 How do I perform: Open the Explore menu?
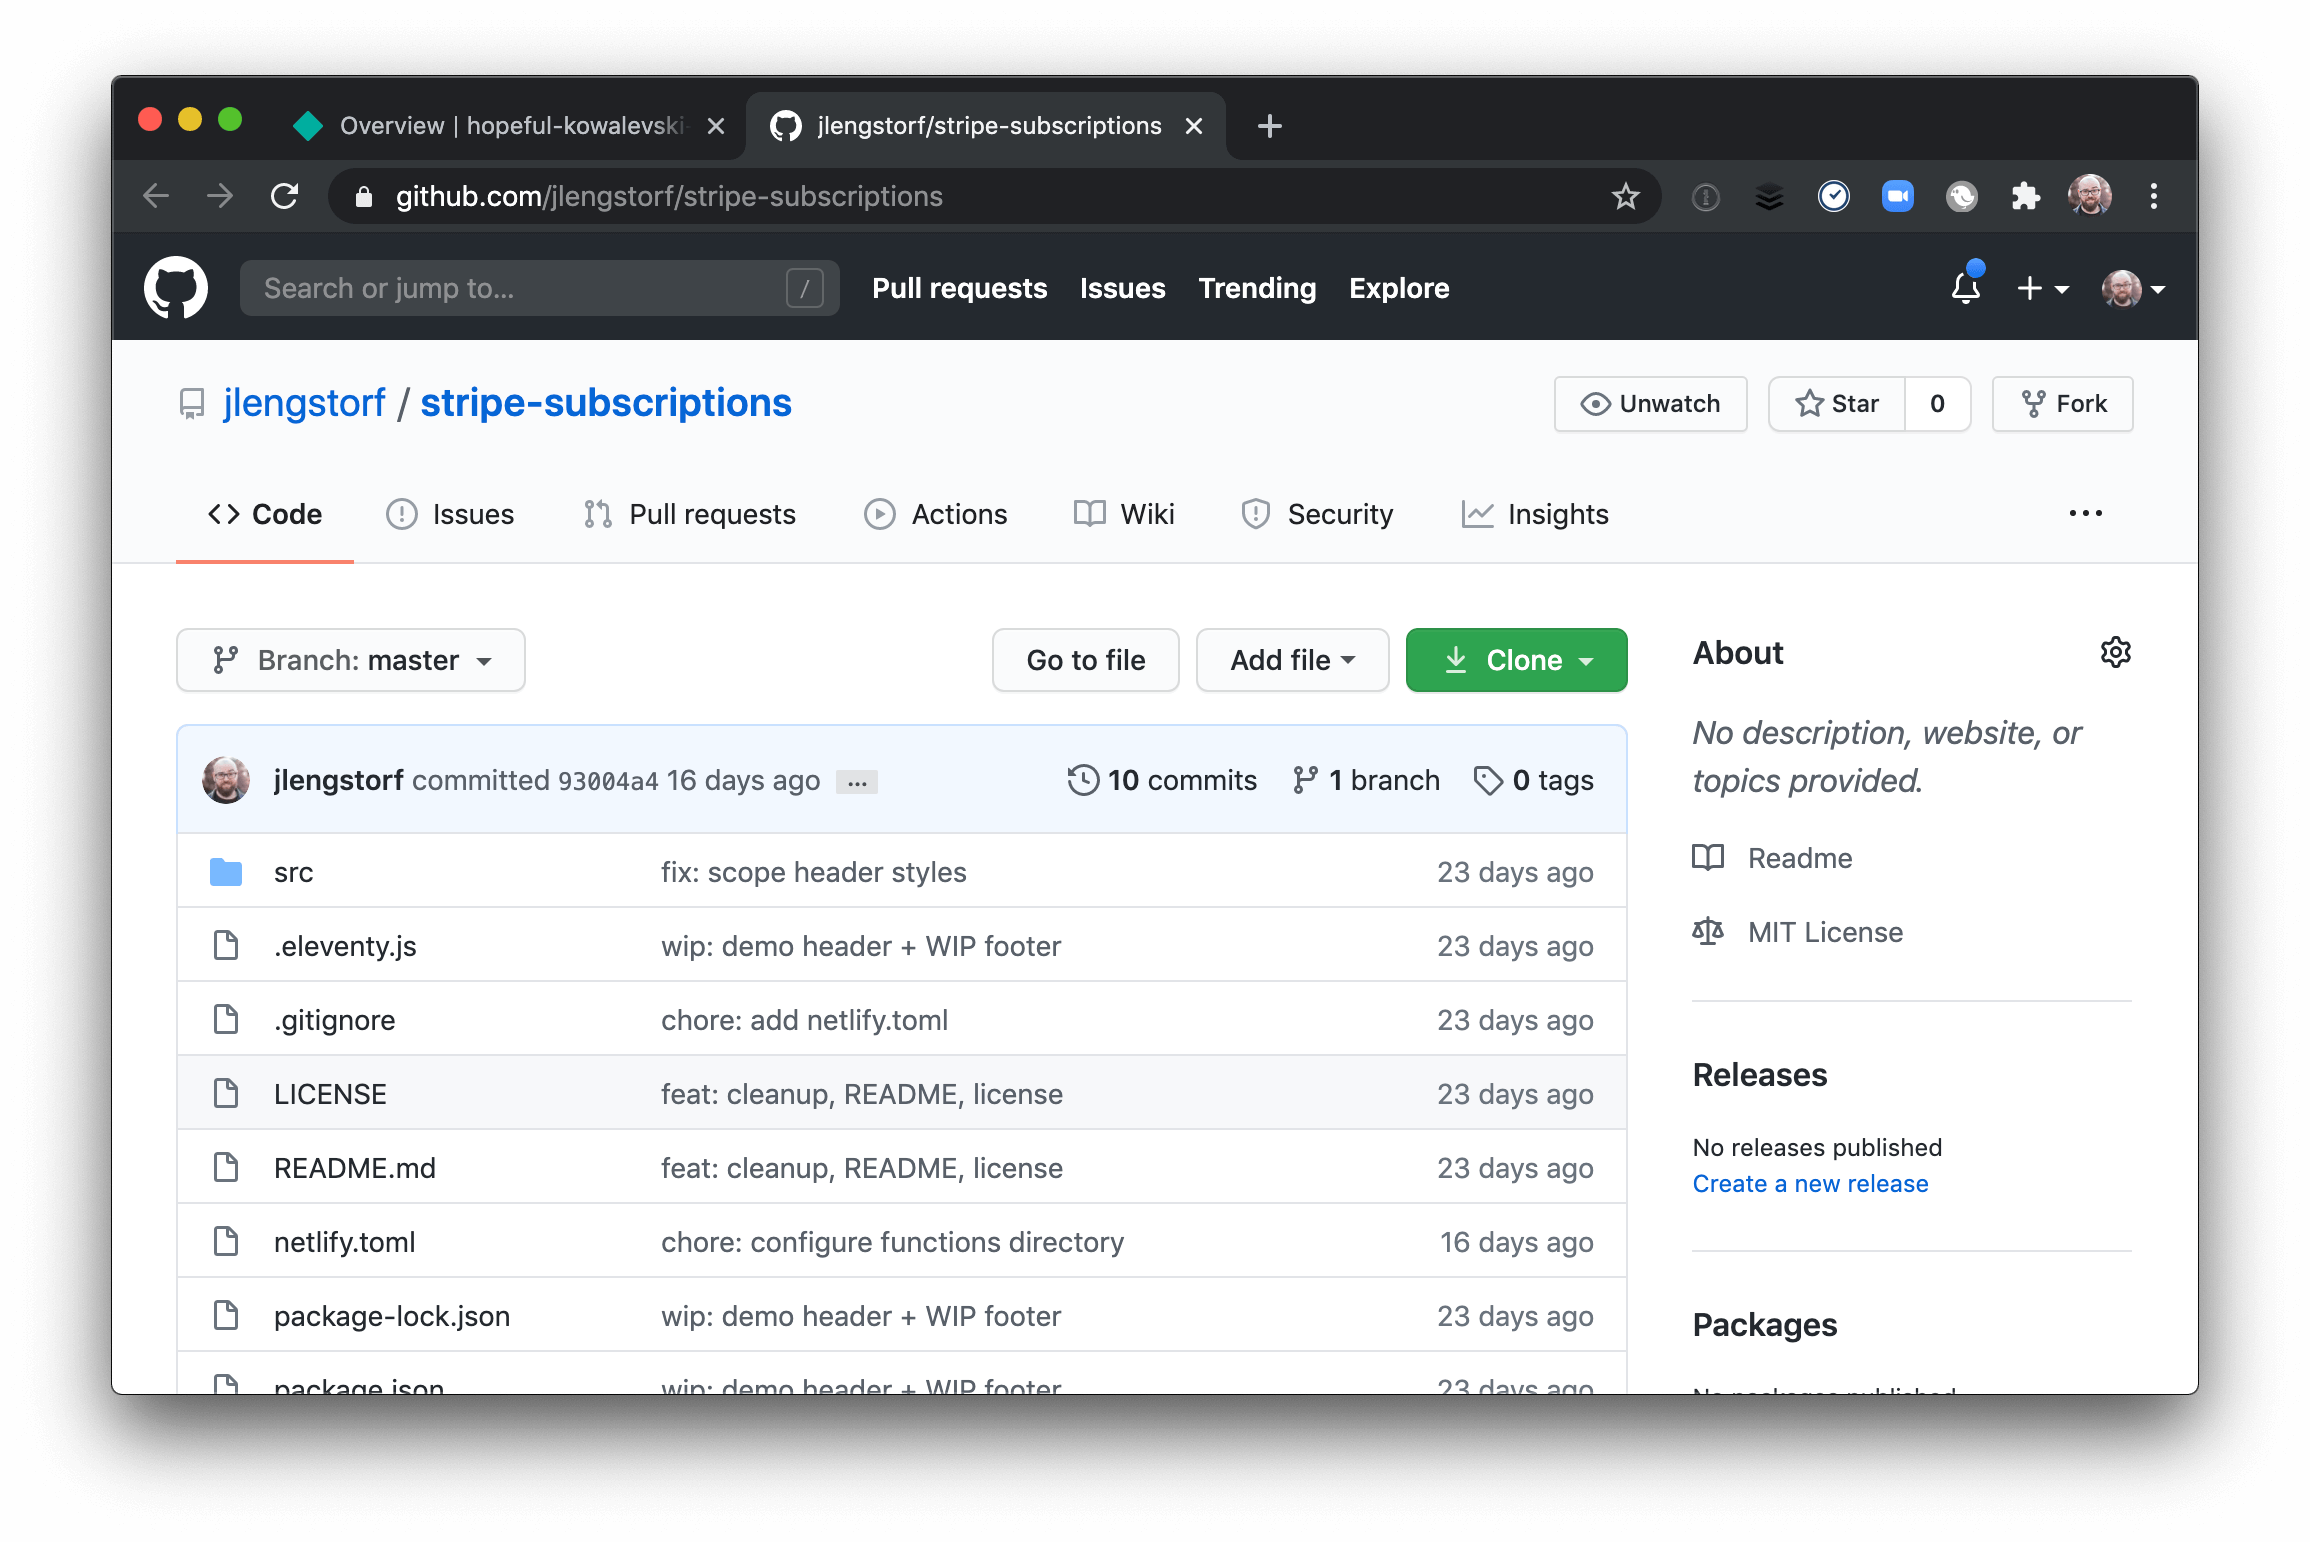[1398, 289]
